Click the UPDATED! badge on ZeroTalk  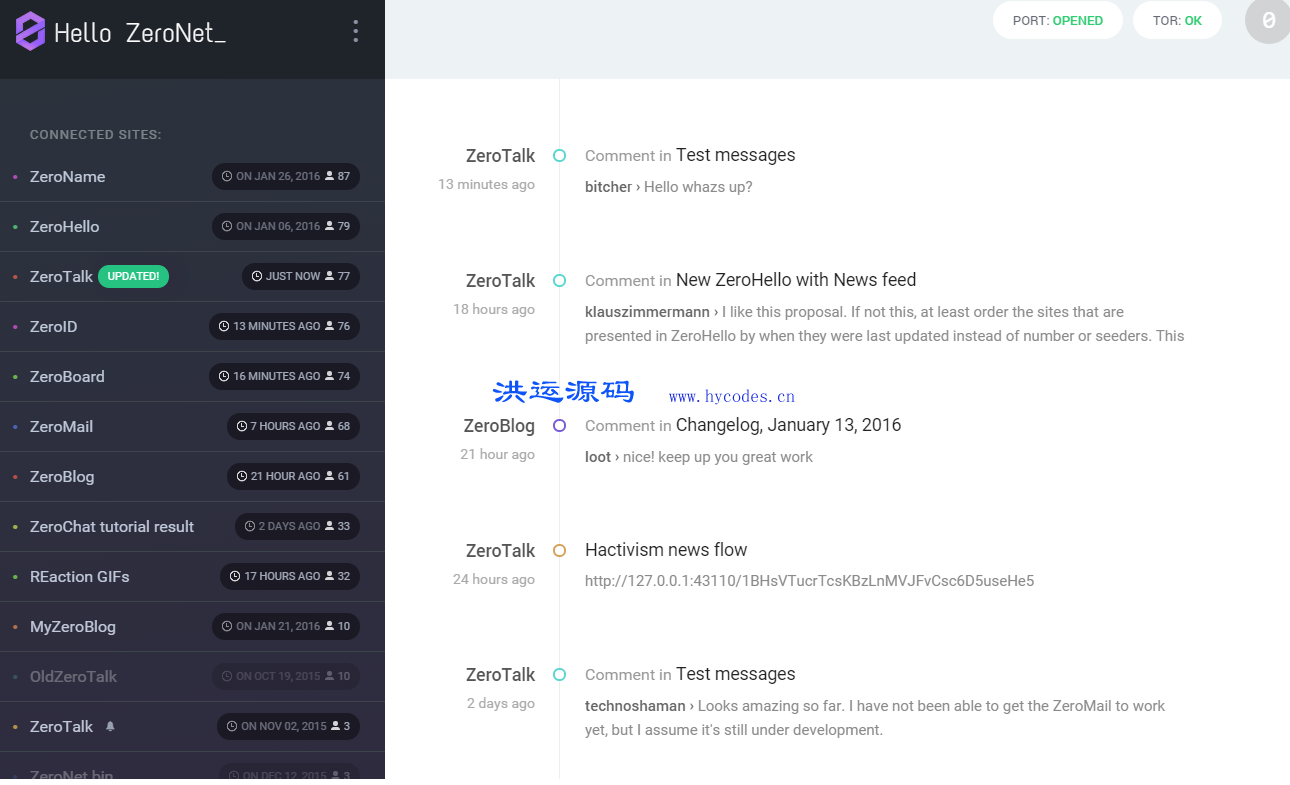[133, 277]
